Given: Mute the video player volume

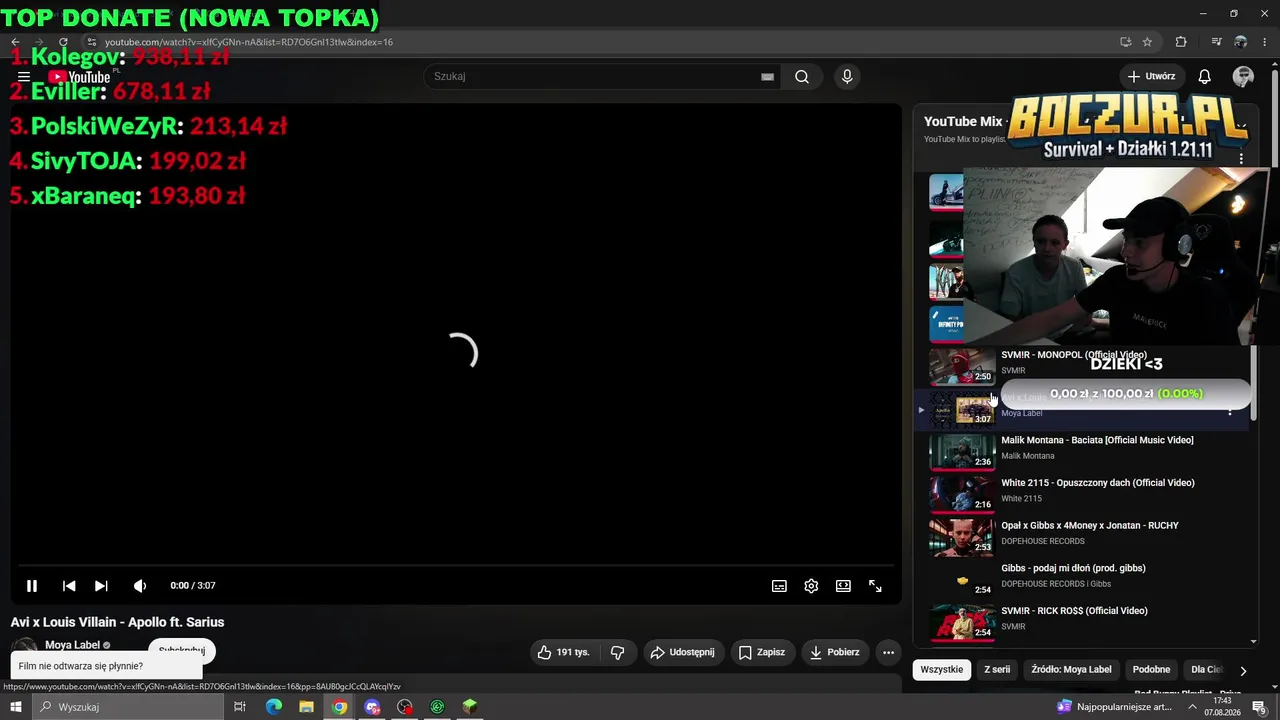Looking at the screenshot, I should 140,586.
